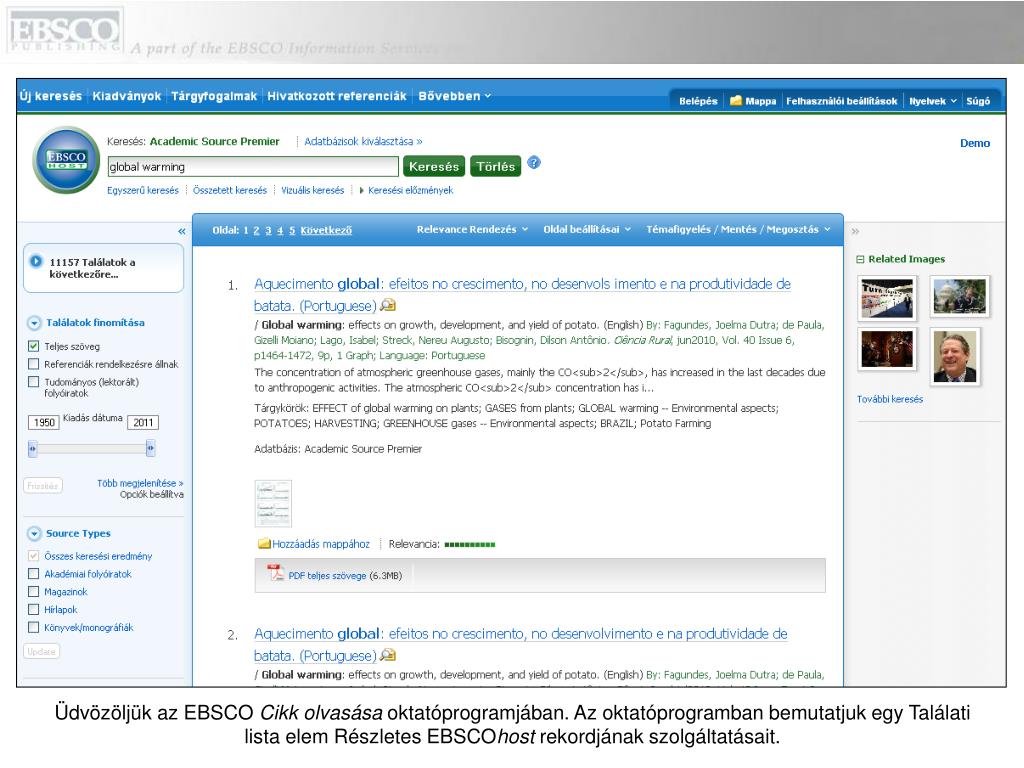Open Oldal beállításai dropdown
The height and width of the screenshot is (768, 1024).
[587, 229]
